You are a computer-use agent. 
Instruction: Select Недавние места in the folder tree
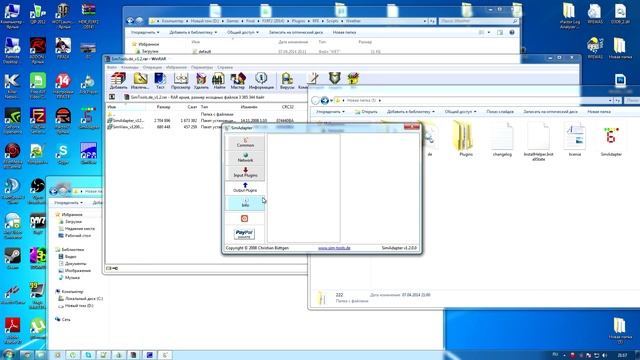pos(76,229)
